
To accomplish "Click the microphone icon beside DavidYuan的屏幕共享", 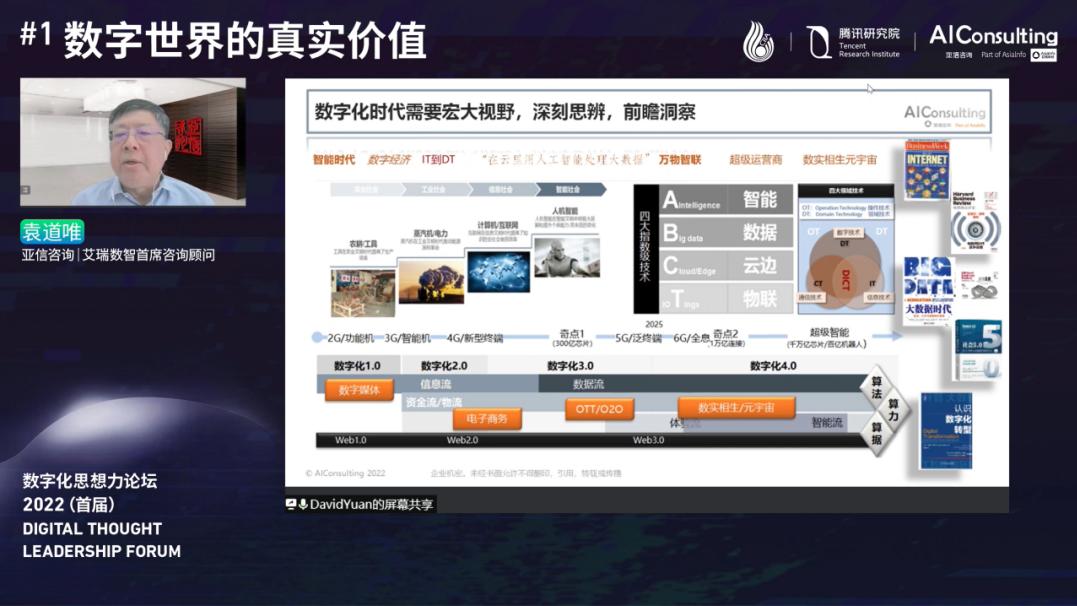I will point(302,505).
